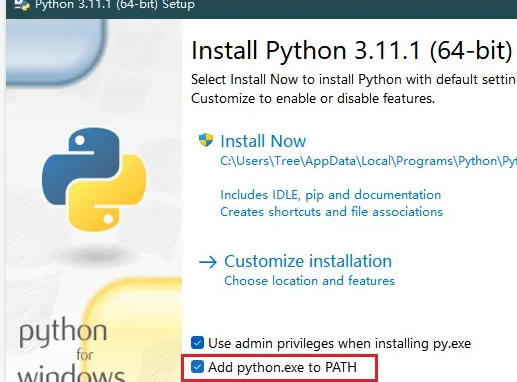
Task: Click 'Includes IDLE, pip and documentation' text
Action: (331, 195)
